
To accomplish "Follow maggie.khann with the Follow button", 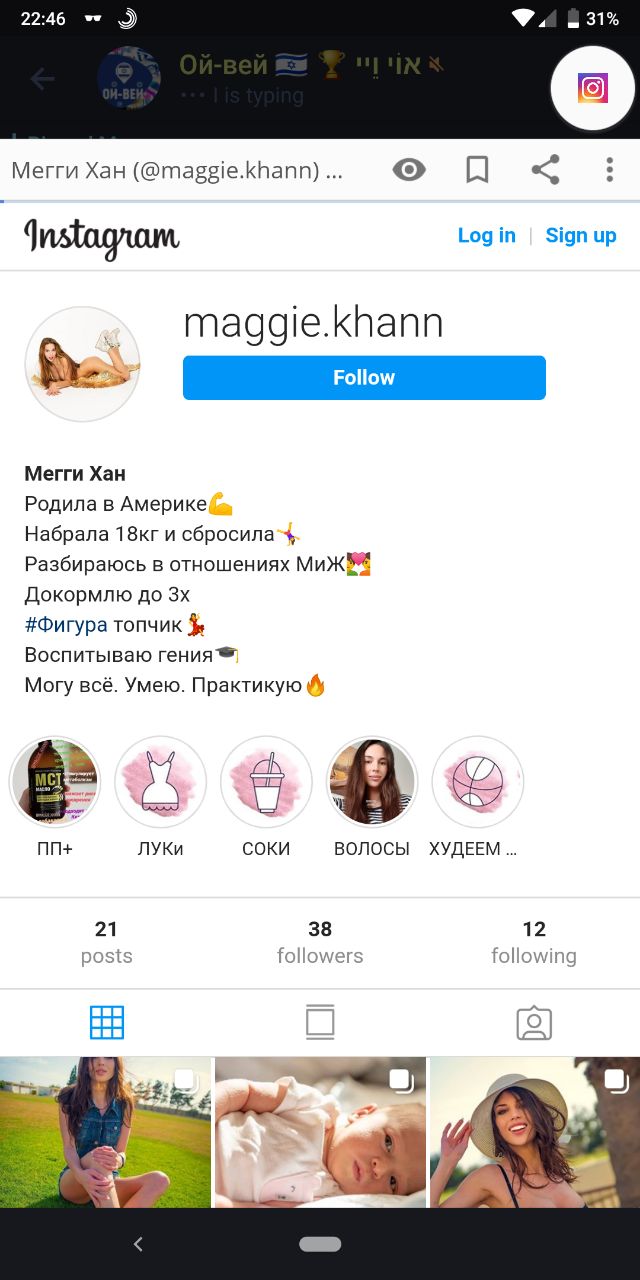I will pos(364,377).
